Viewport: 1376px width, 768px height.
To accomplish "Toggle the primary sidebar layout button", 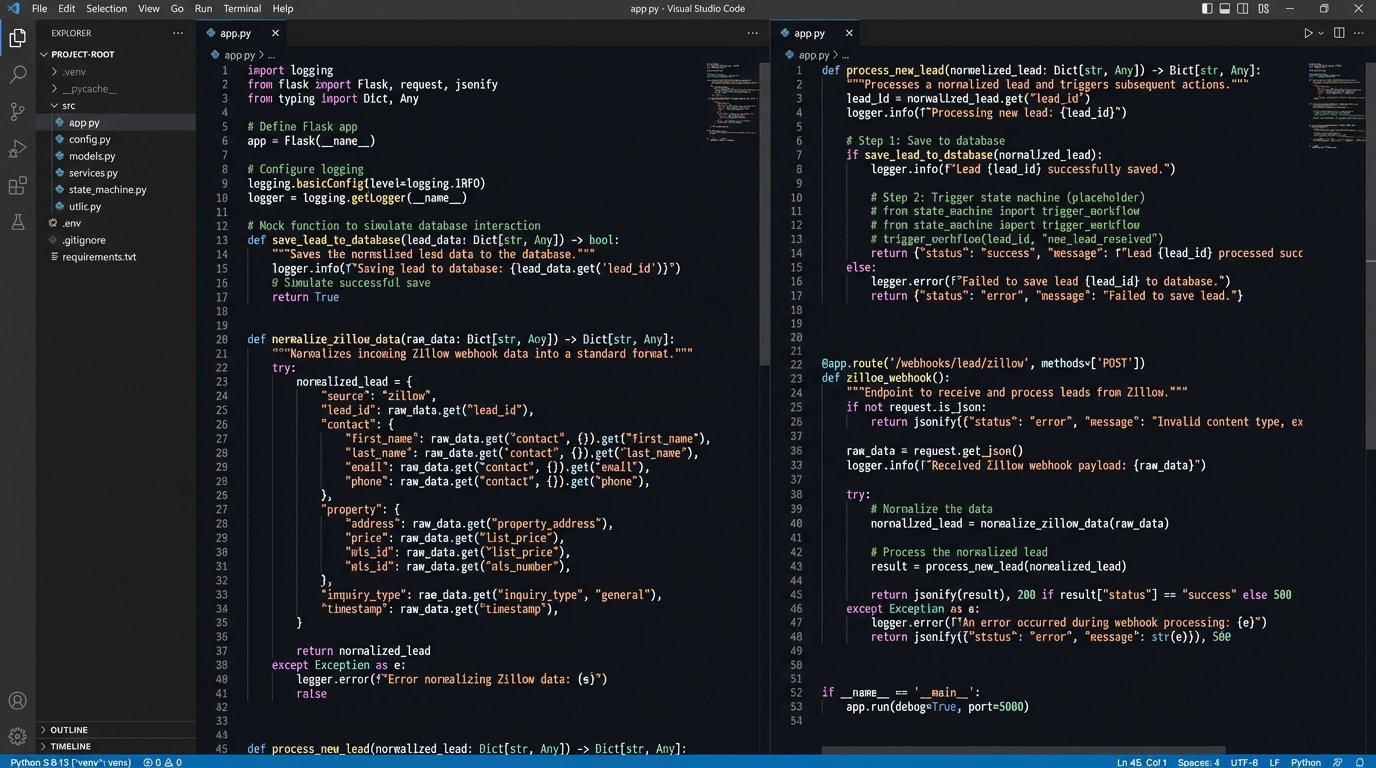I will (1206, 9).
